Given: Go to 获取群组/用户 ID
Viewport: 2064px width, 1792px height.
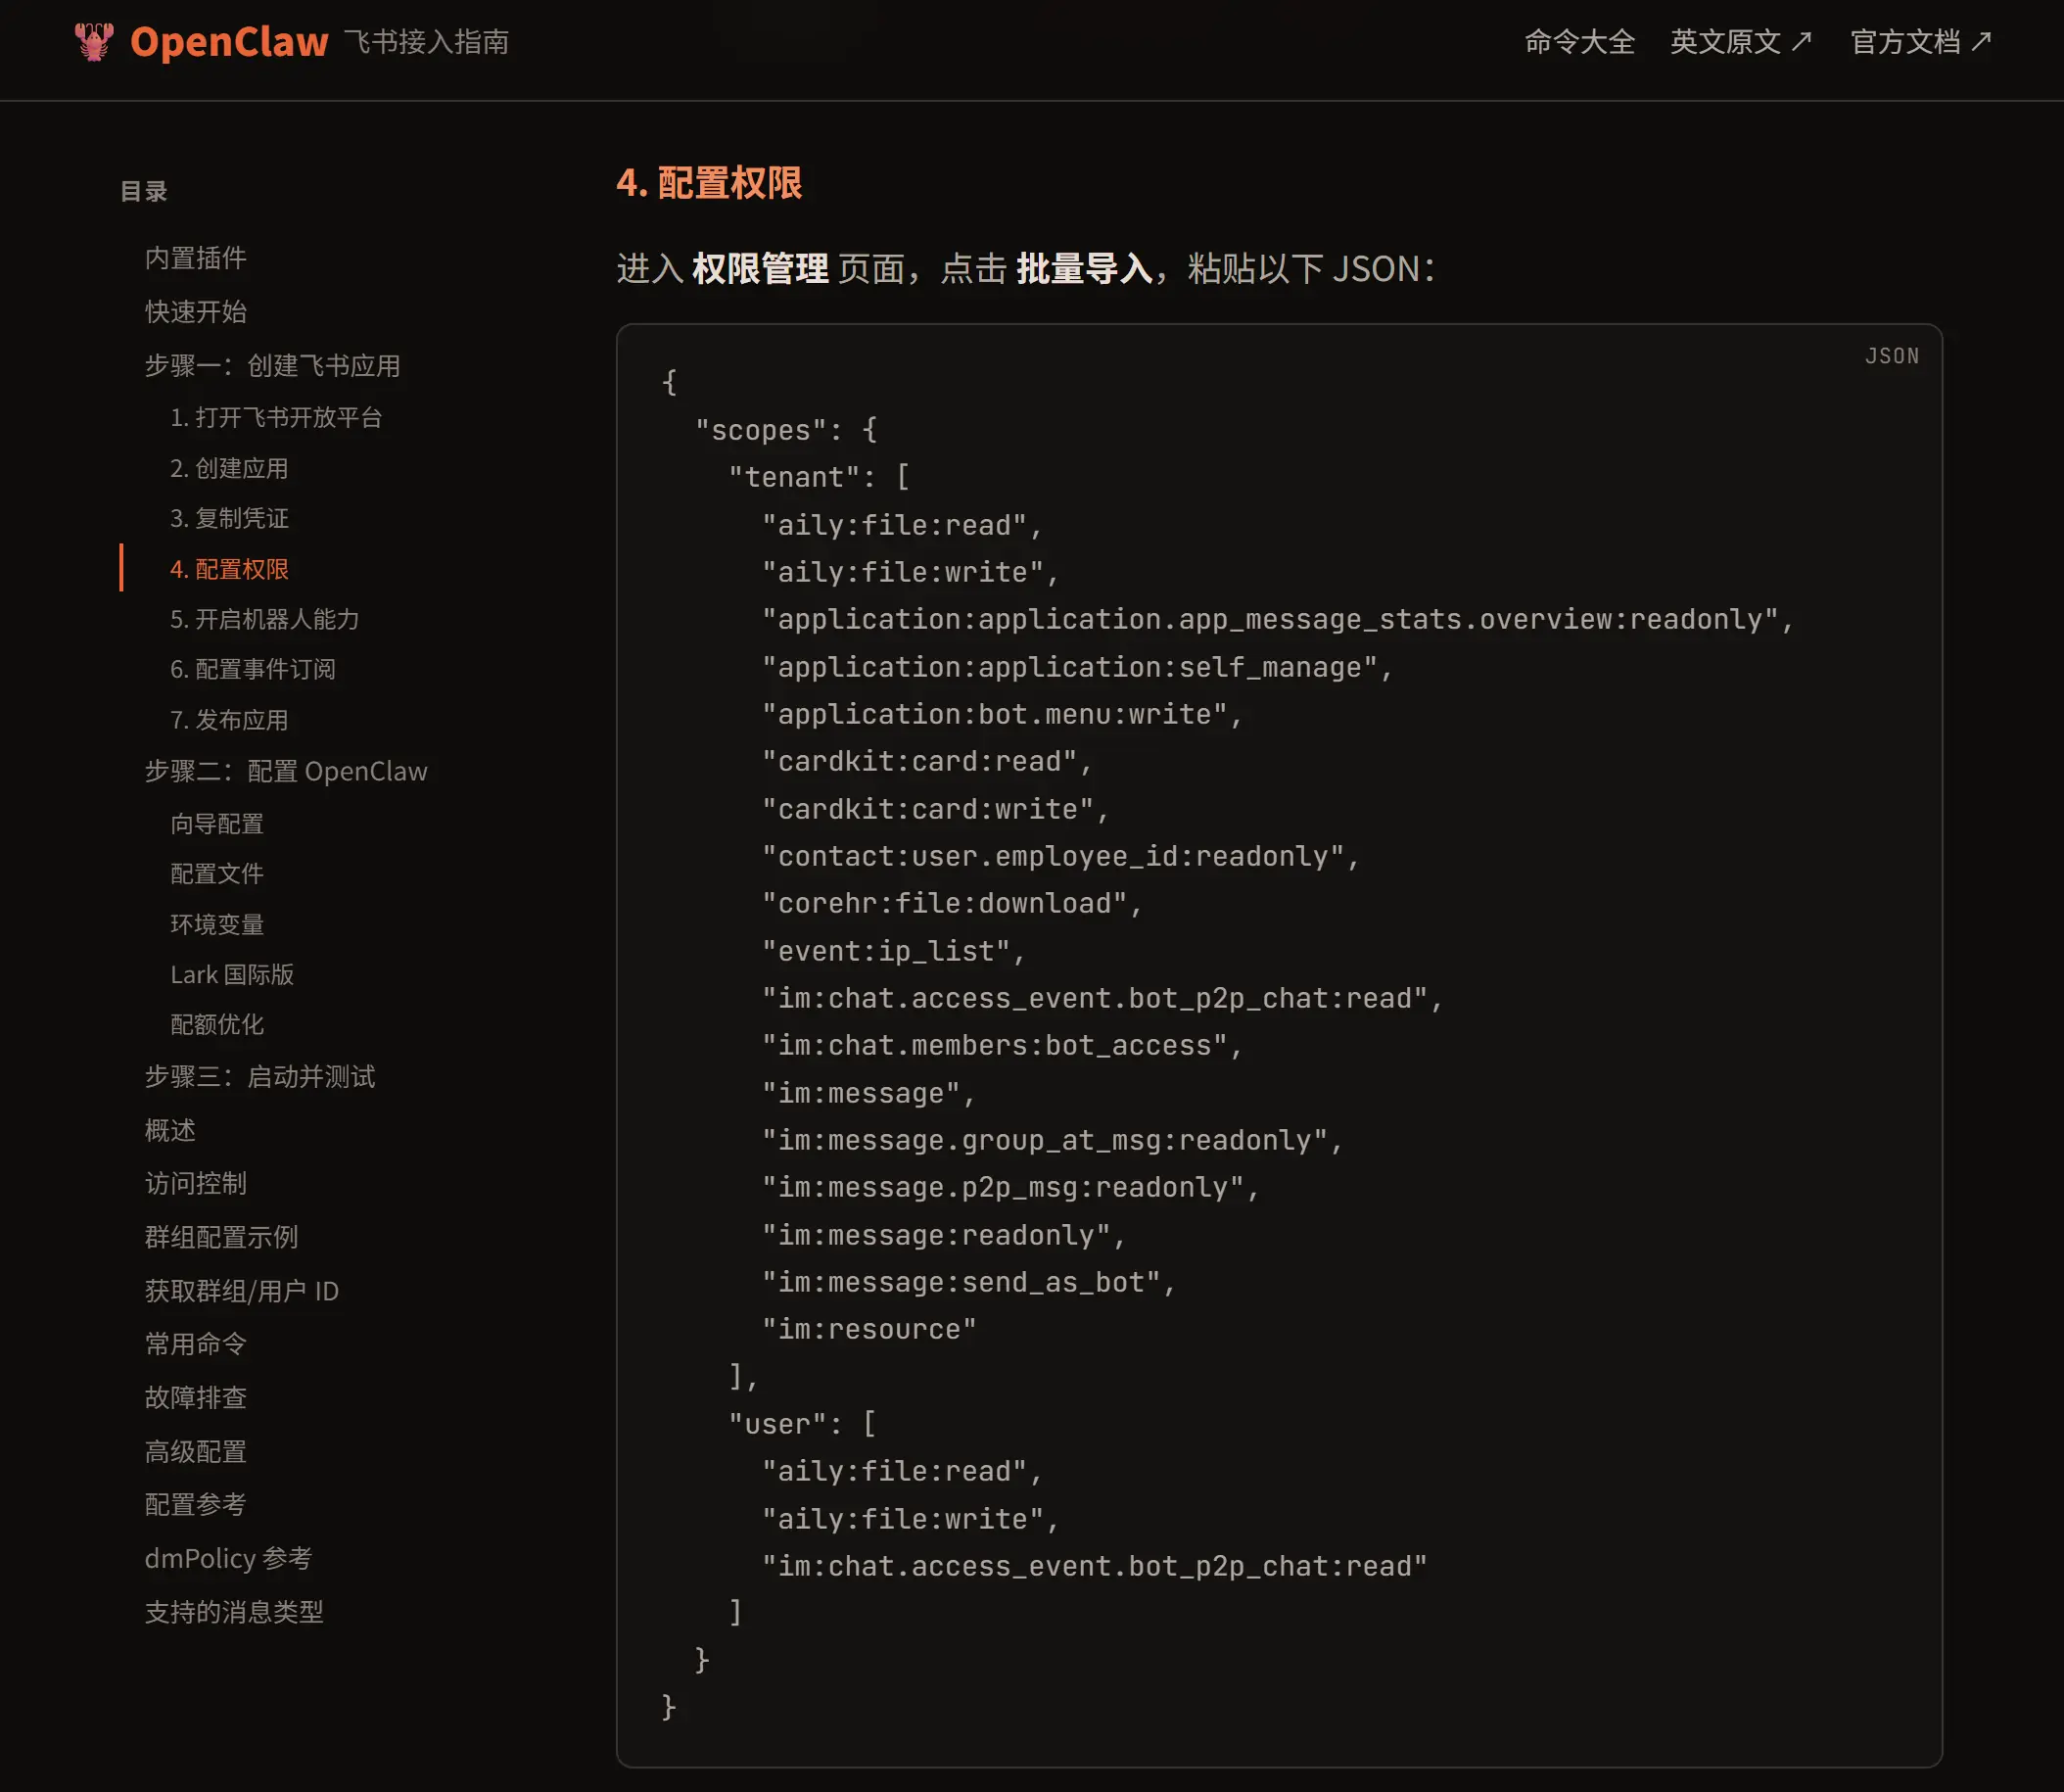Looking at the screenshot, I should pyautogui.click(x=241, y=1291).
